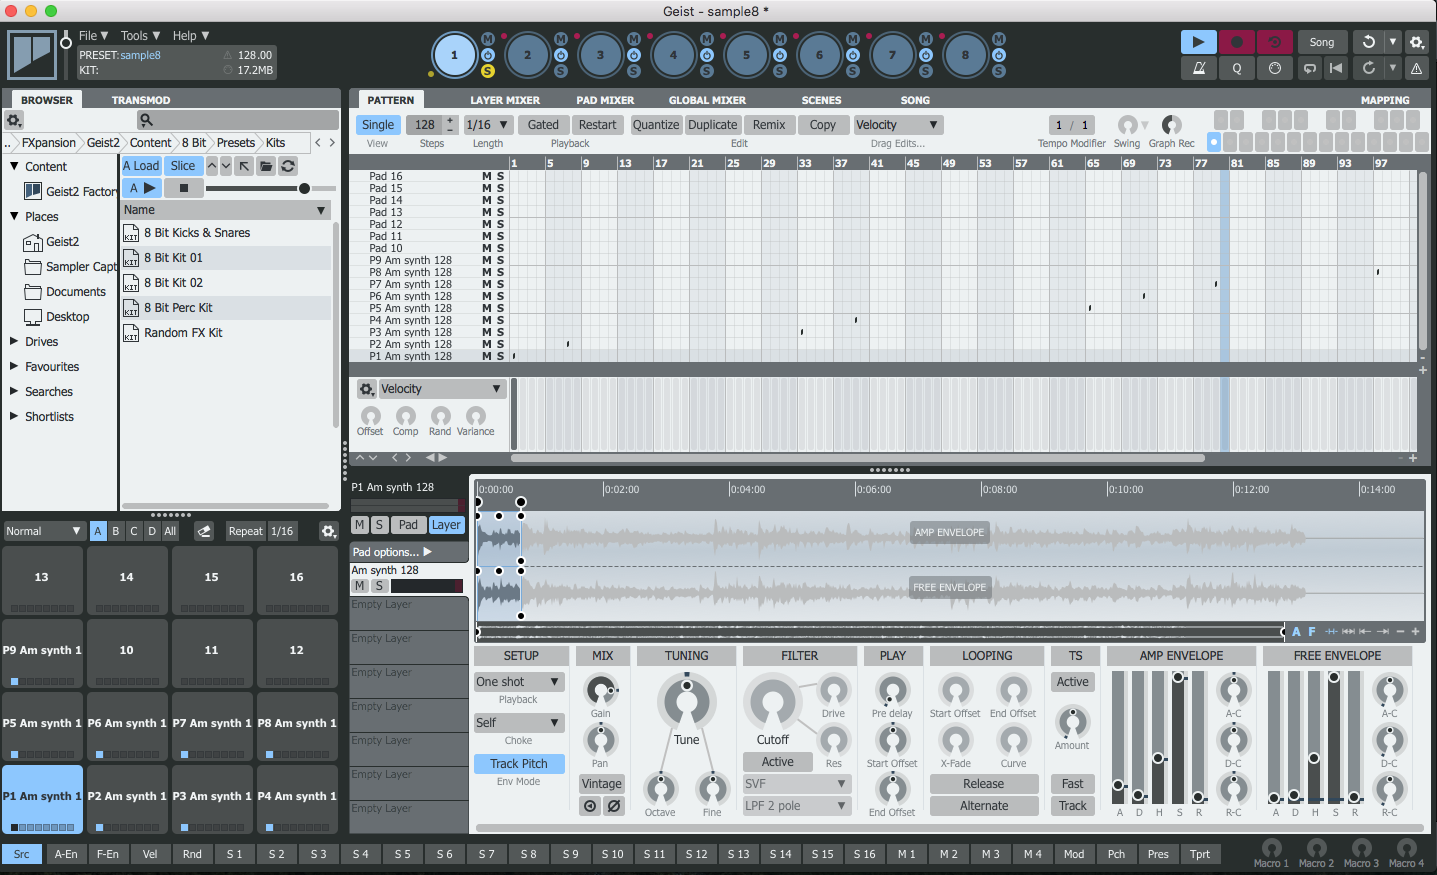Click the Remix button
Image resolution: width=1437 pixels, height=875 pixels.
[x=769, y=125]
